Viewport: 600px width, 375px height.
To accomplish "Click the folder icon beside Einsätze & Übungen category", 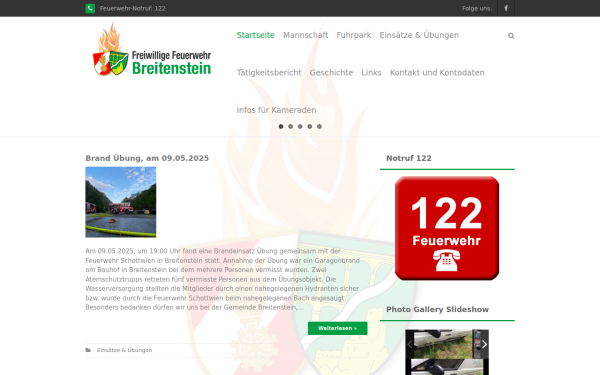I will (88, 350).
